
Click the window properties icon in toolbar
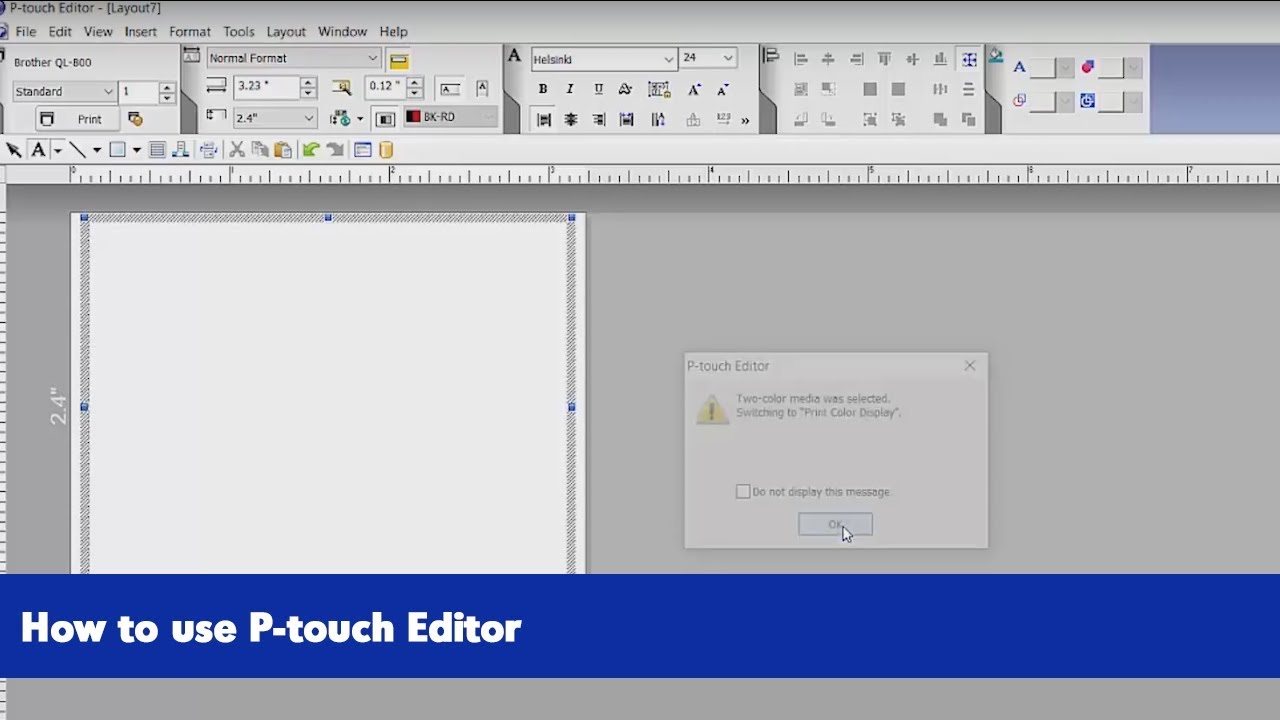(x=362, y=150)
